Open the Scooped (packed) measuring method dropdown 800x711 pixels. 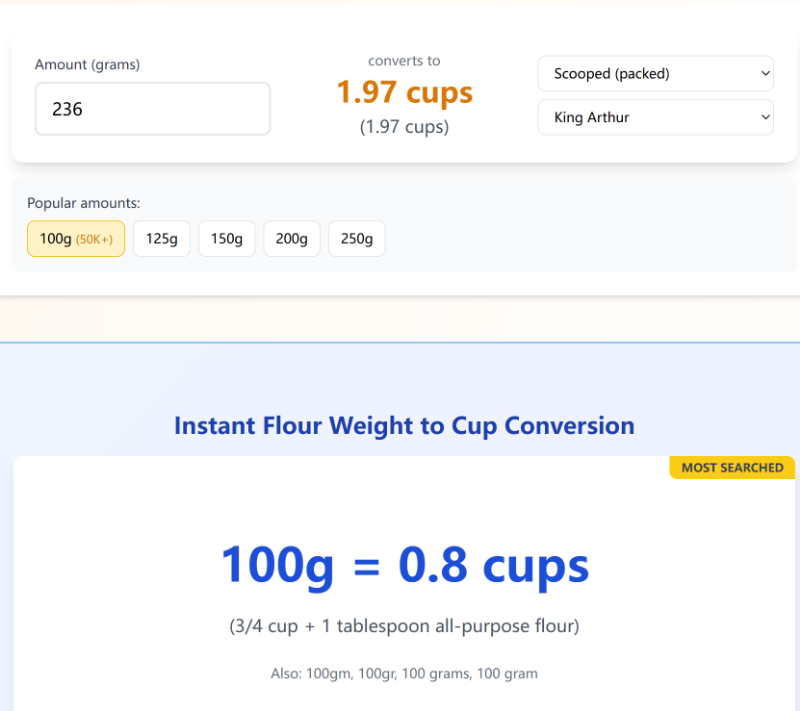[x=655, y=74]
